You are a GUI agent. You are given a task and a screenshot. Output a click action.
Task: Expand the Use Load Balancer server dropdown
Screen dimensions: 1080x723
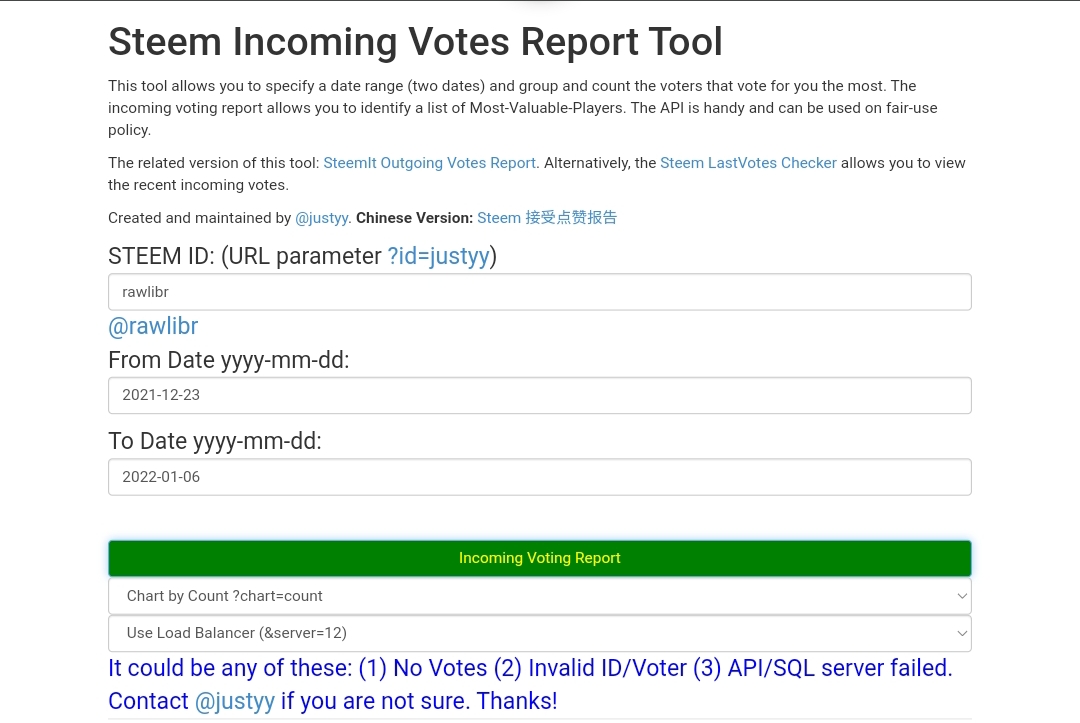point(540,633)
